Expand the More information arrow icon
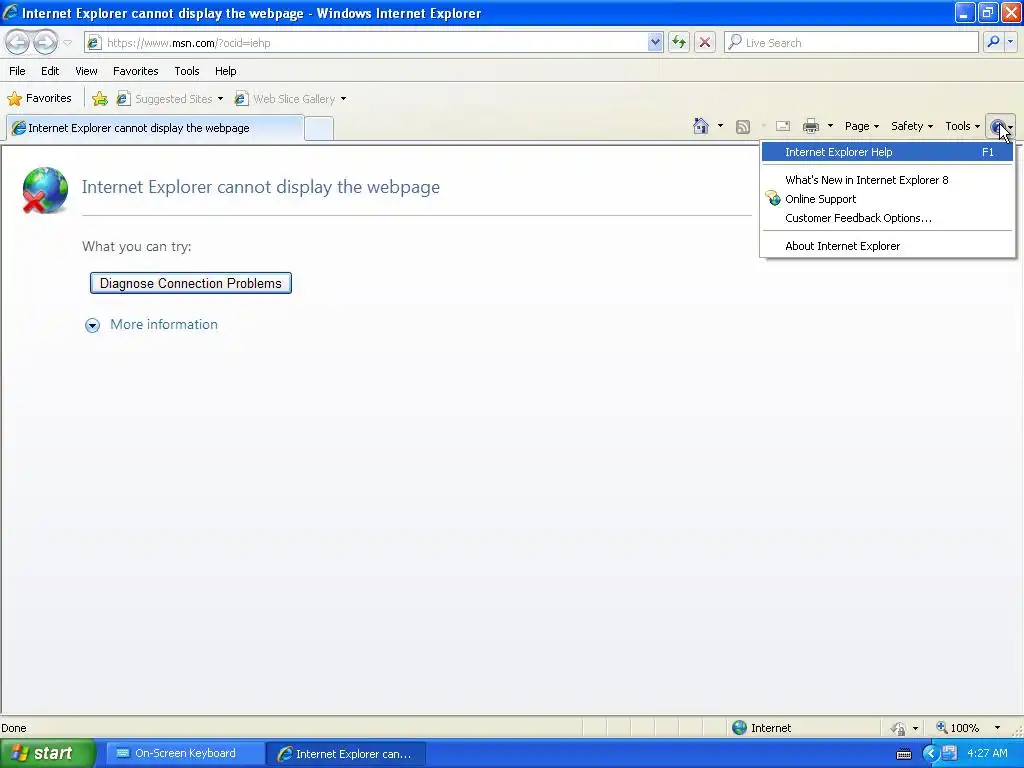This screenshot has height=768, width=1024. (x=92, y=325)
